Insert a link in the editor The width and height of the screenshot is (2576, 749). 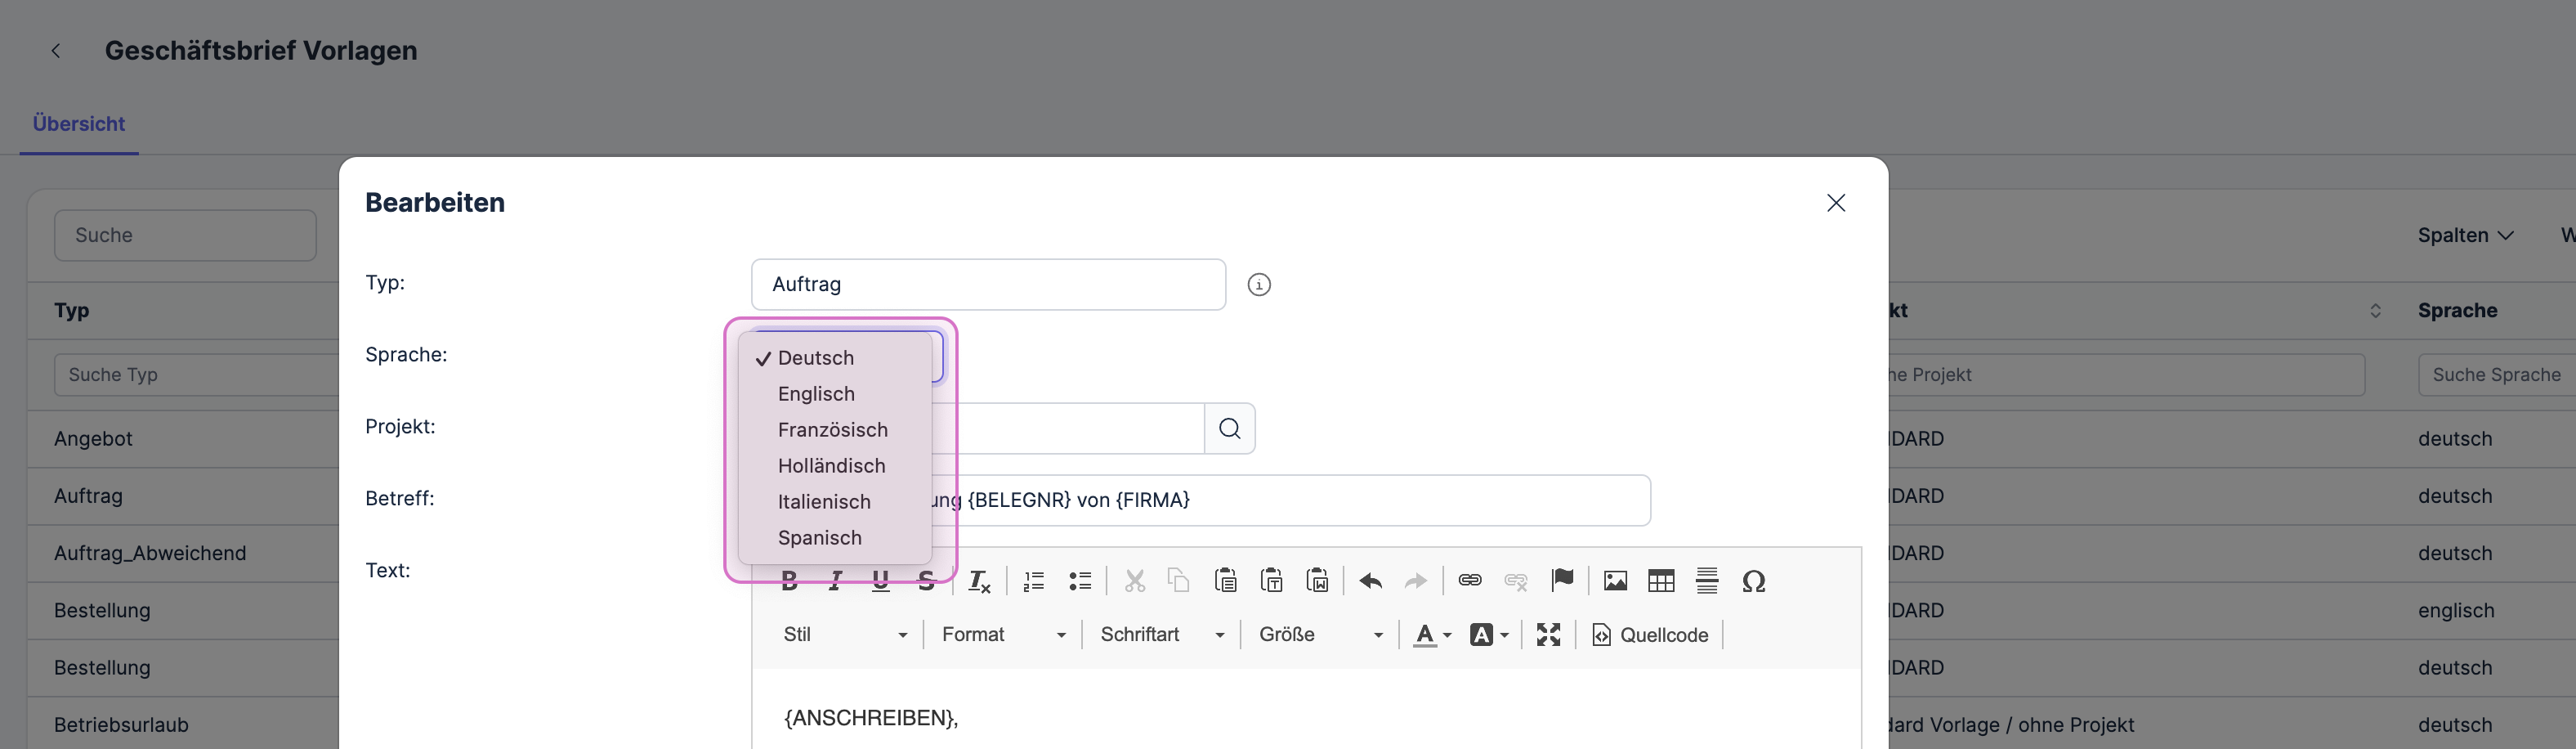[x=1469, y=581]
